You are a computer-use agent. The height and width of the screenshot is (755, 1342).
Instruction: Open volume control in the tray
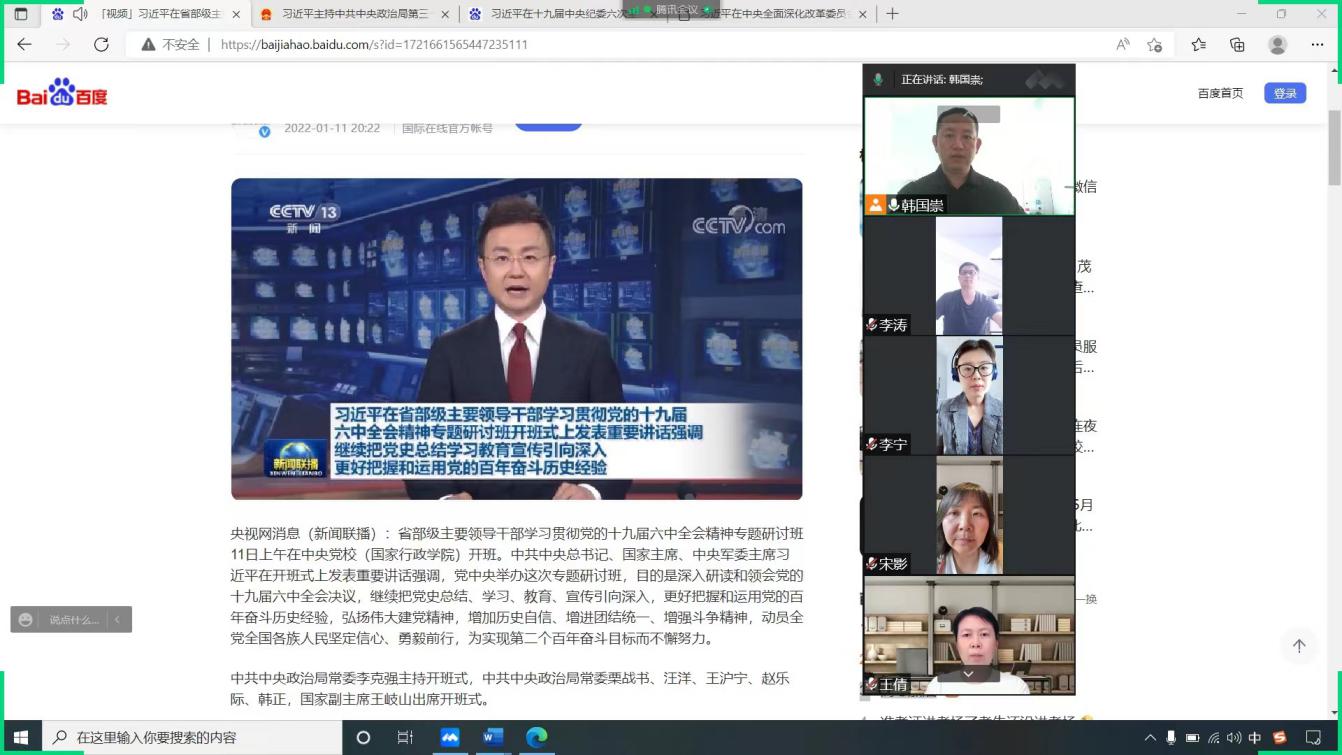(x=1234, y=738)
